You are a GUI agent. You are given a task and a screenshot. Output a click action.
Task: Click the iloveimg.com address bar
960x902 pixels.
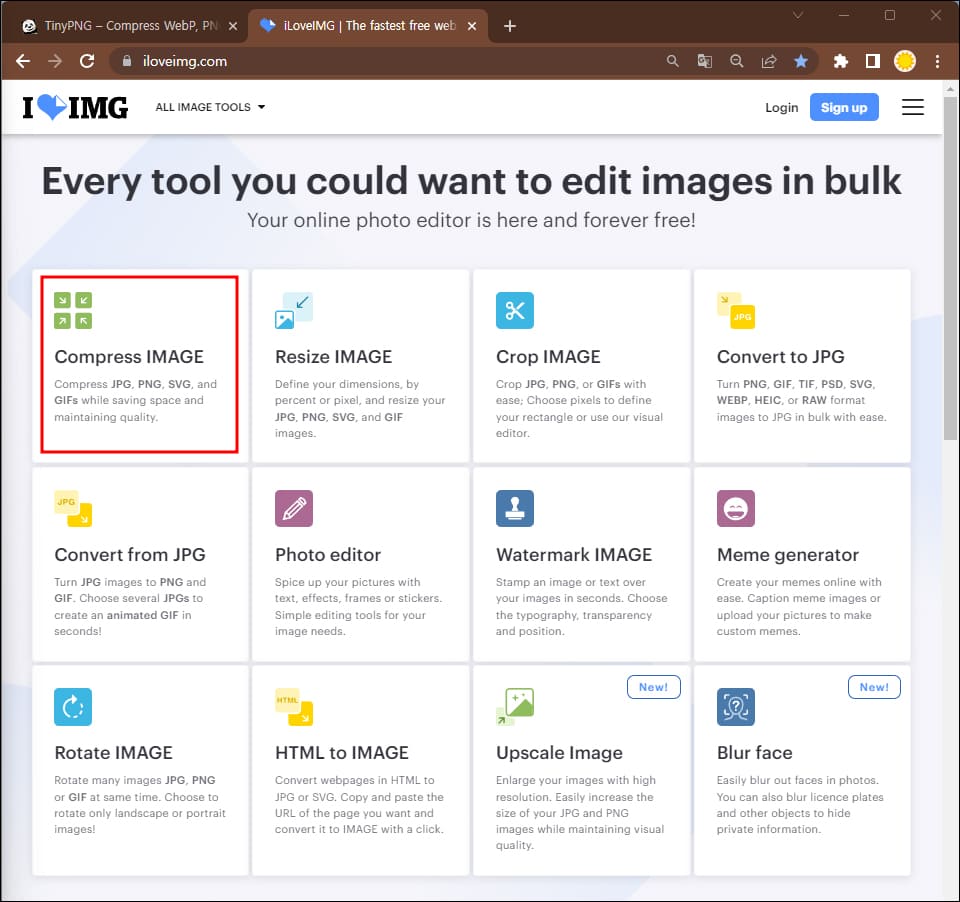[392, 61]
